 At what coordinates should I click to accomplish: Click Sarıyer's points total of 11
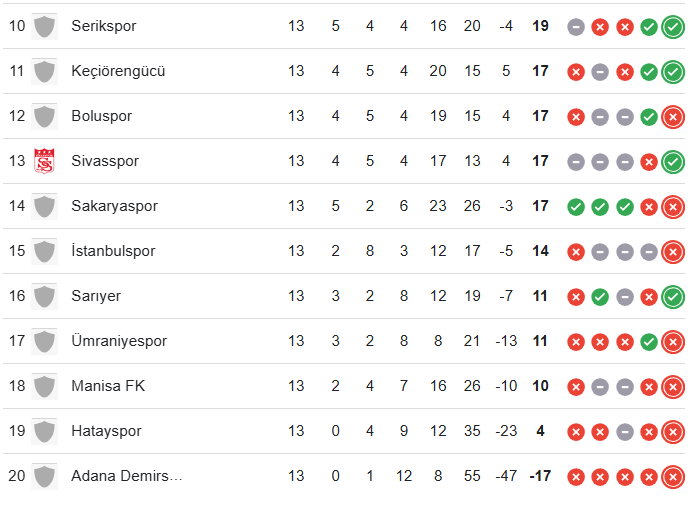540,296
